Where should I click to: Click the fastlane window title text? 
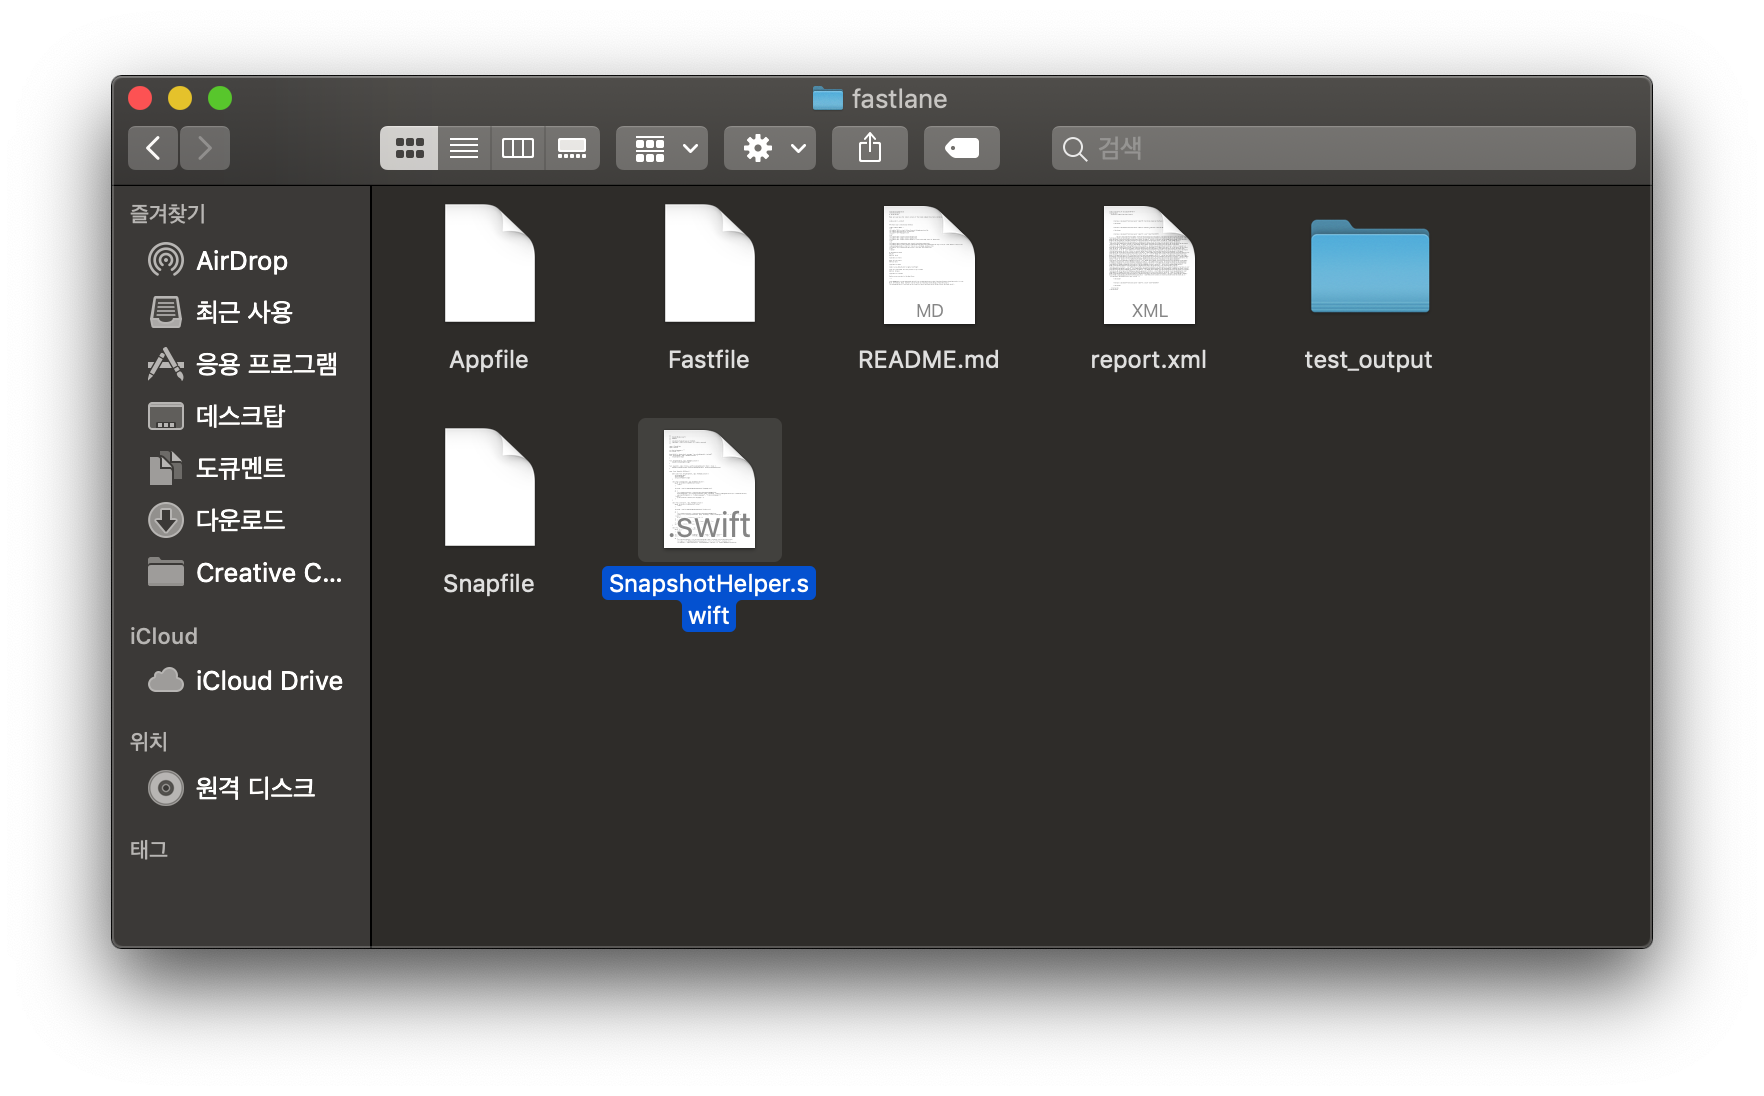tap(899, 99)
